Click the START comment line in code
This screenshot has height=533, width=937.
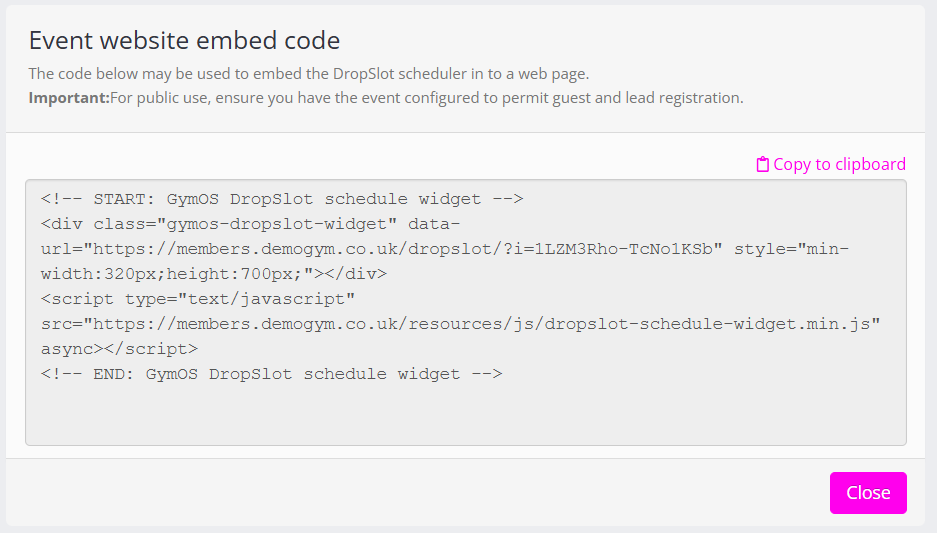tap(282, 199)
